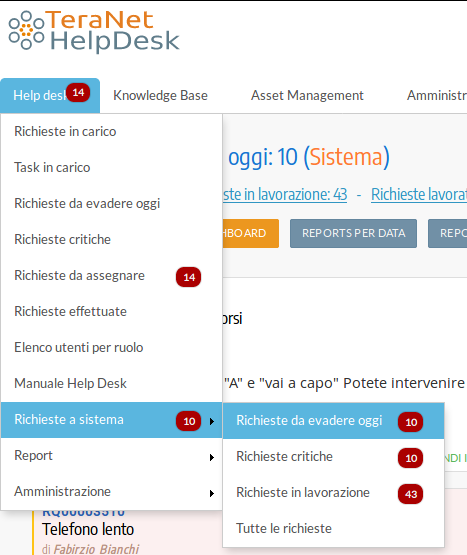Click the 10 badge next to Richieste a sistema

tap(189, 421)
